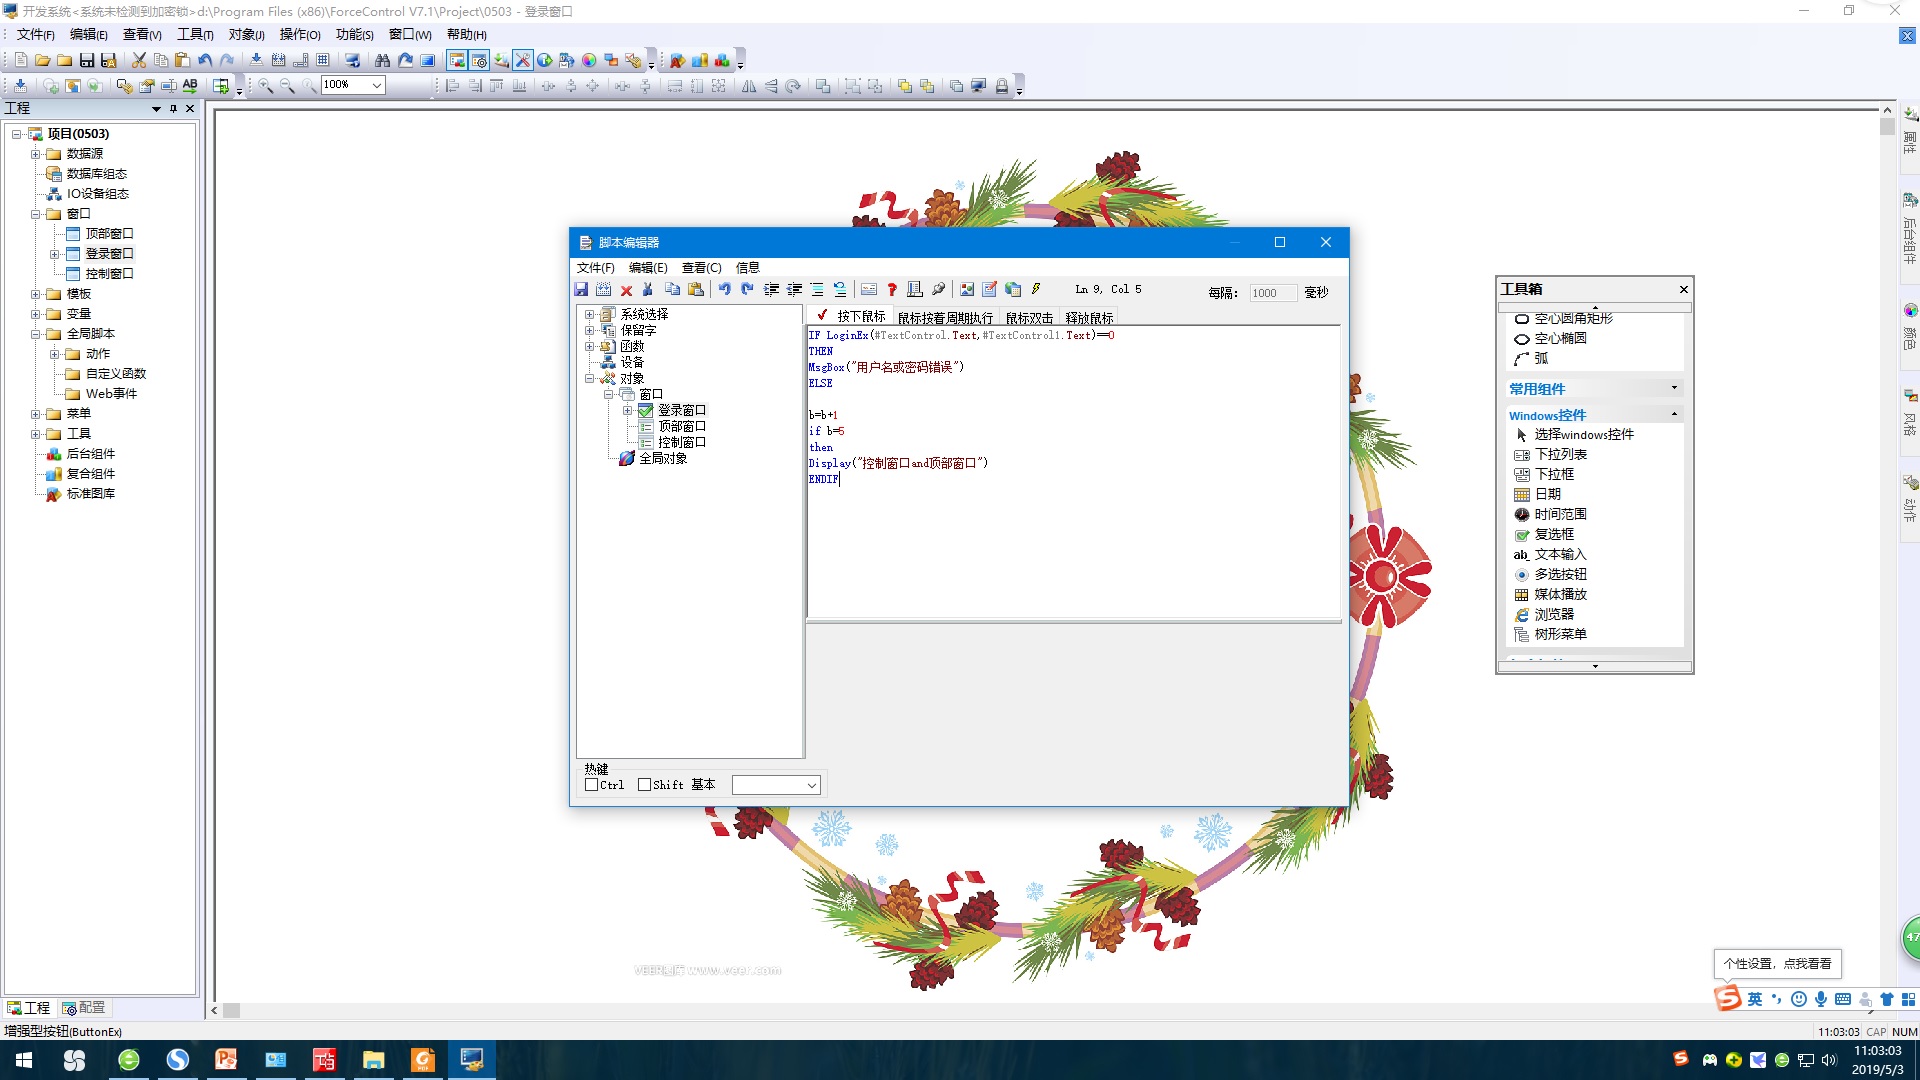Click binoculars find icon in main toolbar
Screen dimensions: 1920x1080
(382, 60)
